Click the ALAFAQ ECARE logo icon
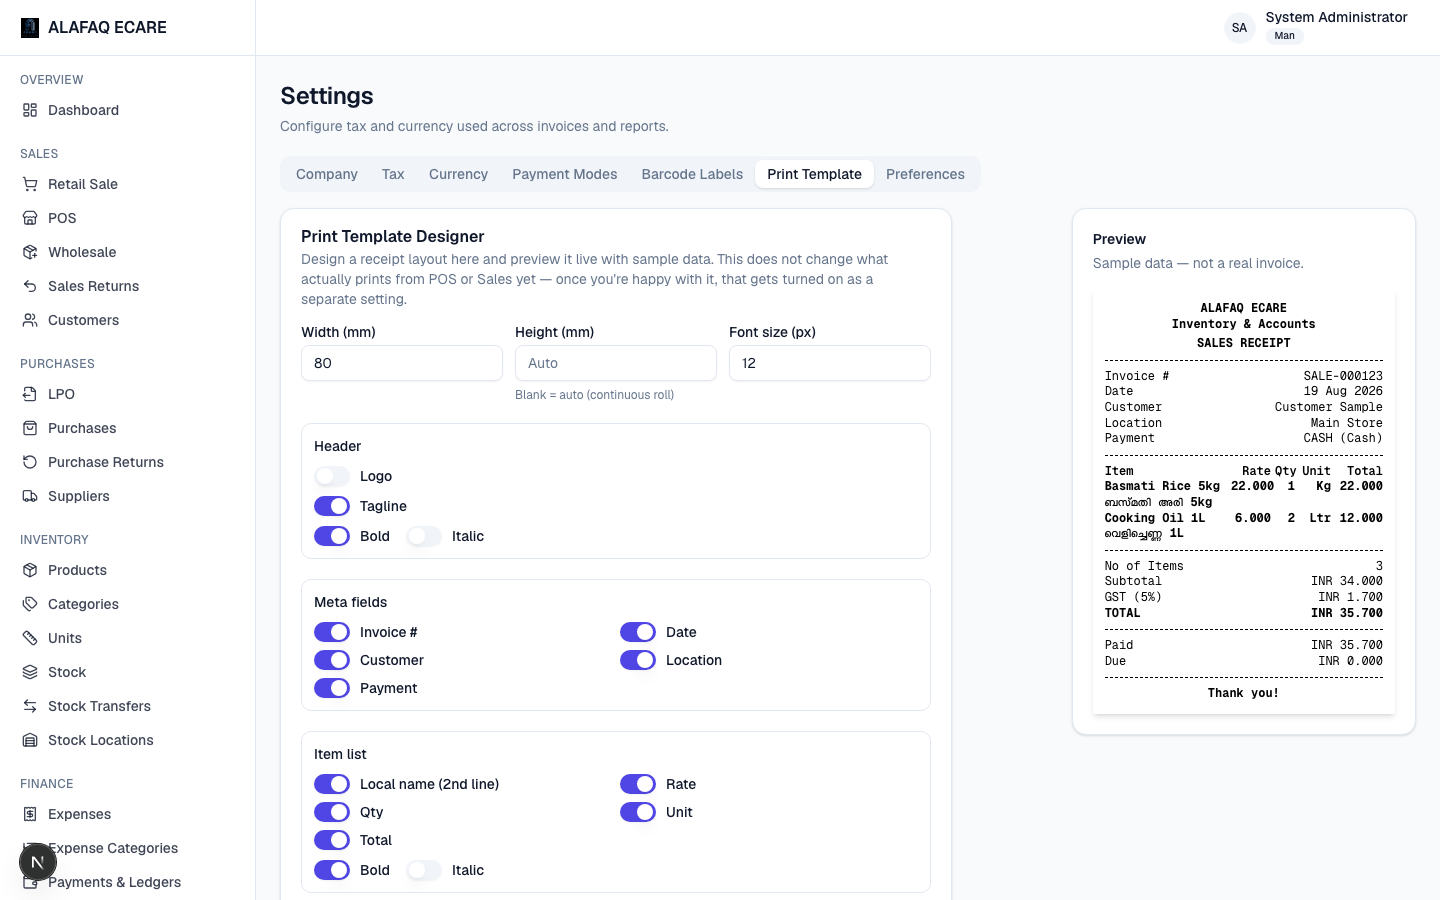Screen dimensions: 1440x900 (x=30, y=27)
